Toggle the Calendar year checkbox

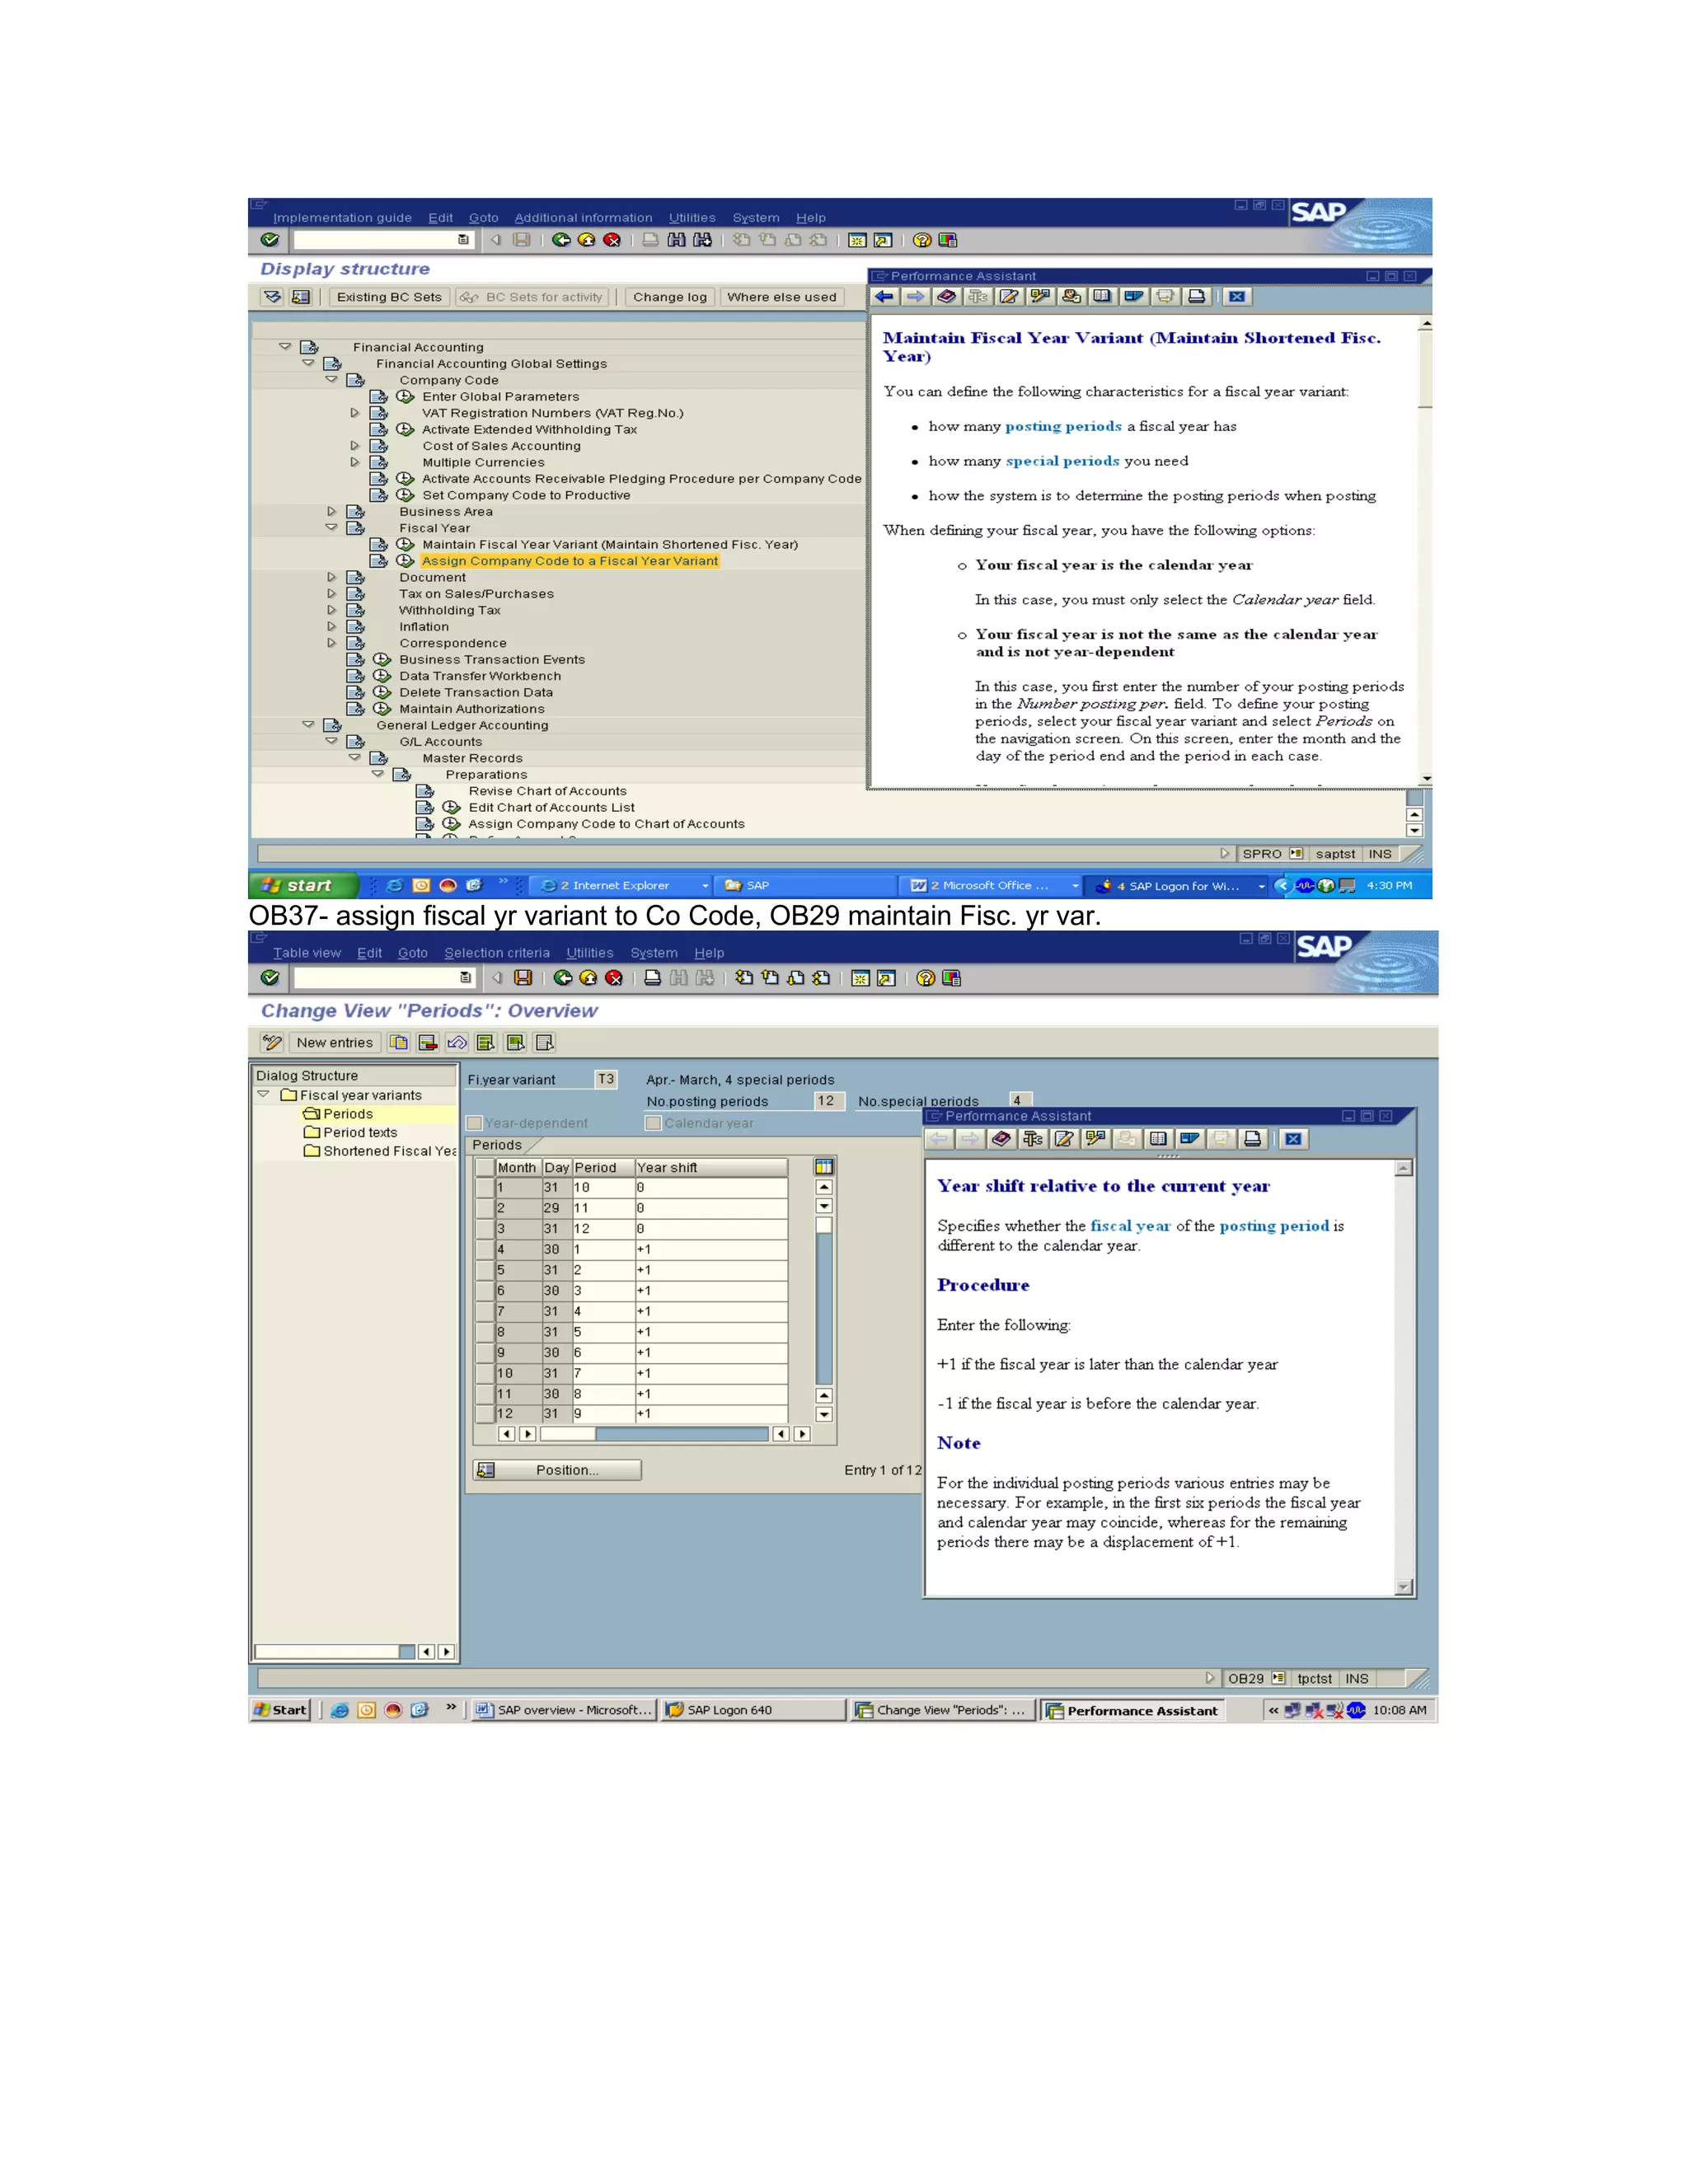tap(653, 1123)
